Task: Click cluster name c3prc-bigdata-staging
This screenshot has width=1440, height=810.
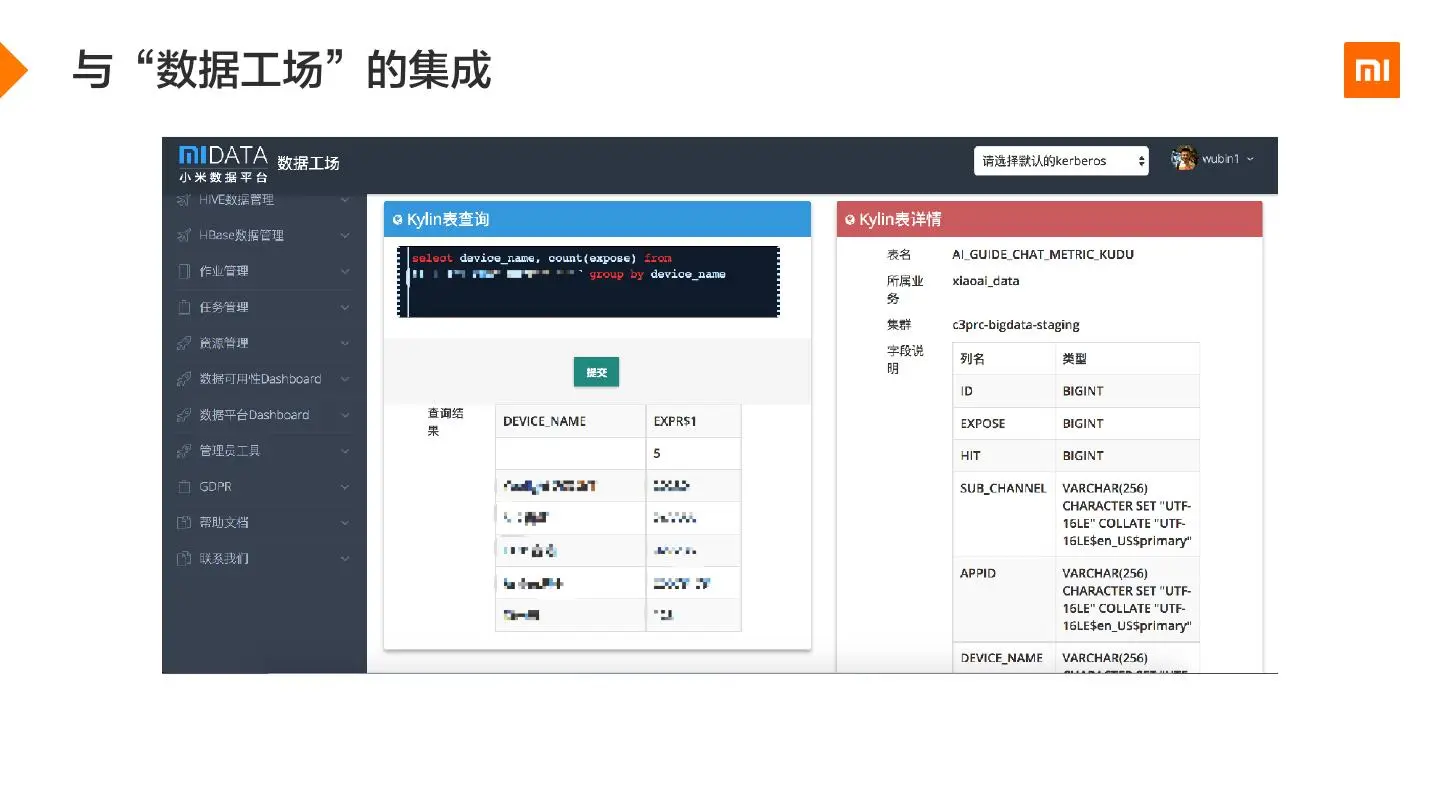Action: (1016, 325)
